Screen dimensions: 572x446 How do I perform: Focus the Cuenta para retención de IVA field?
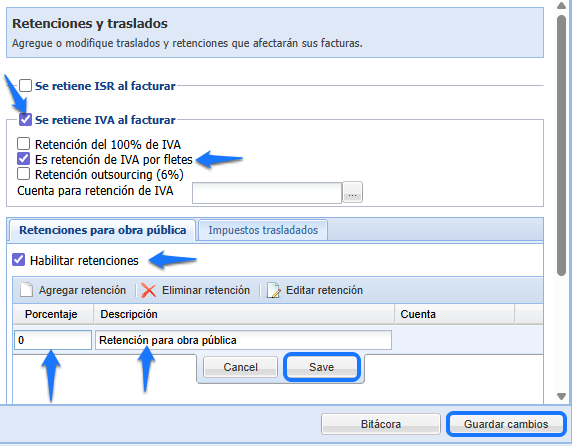tap(267, 193)
